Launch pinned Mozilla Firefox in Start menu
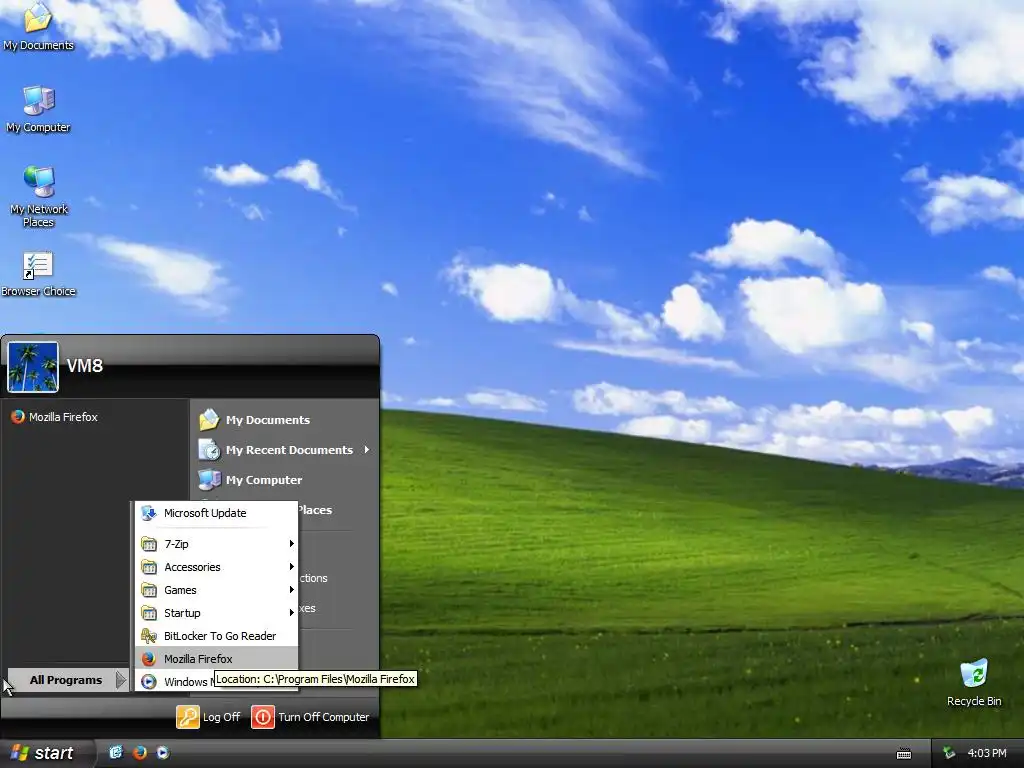Viewport: 1024px width, 768px height. (x=55, y=417)
